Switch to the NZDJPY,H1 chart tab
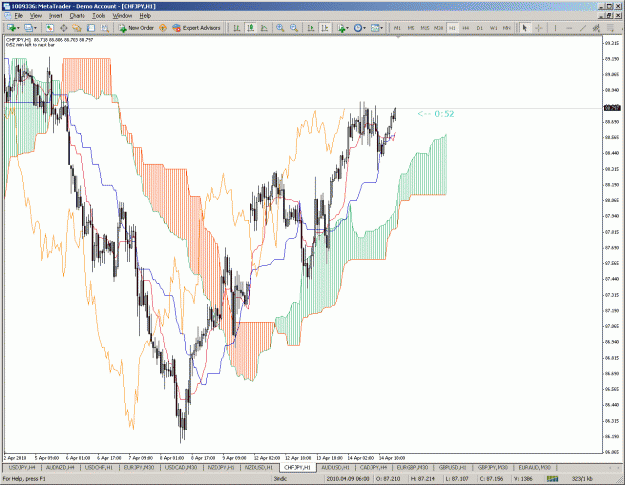Screen dimensions: 625x485 [220, 467]
